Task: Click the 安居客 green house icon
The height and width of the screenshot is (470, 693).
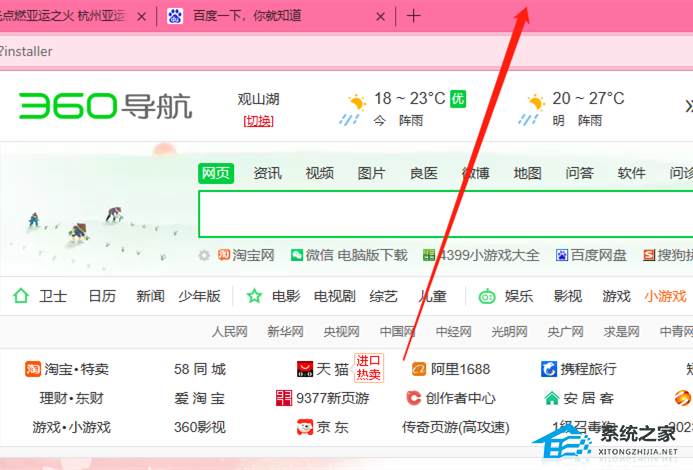Action: tap(552, 398)
